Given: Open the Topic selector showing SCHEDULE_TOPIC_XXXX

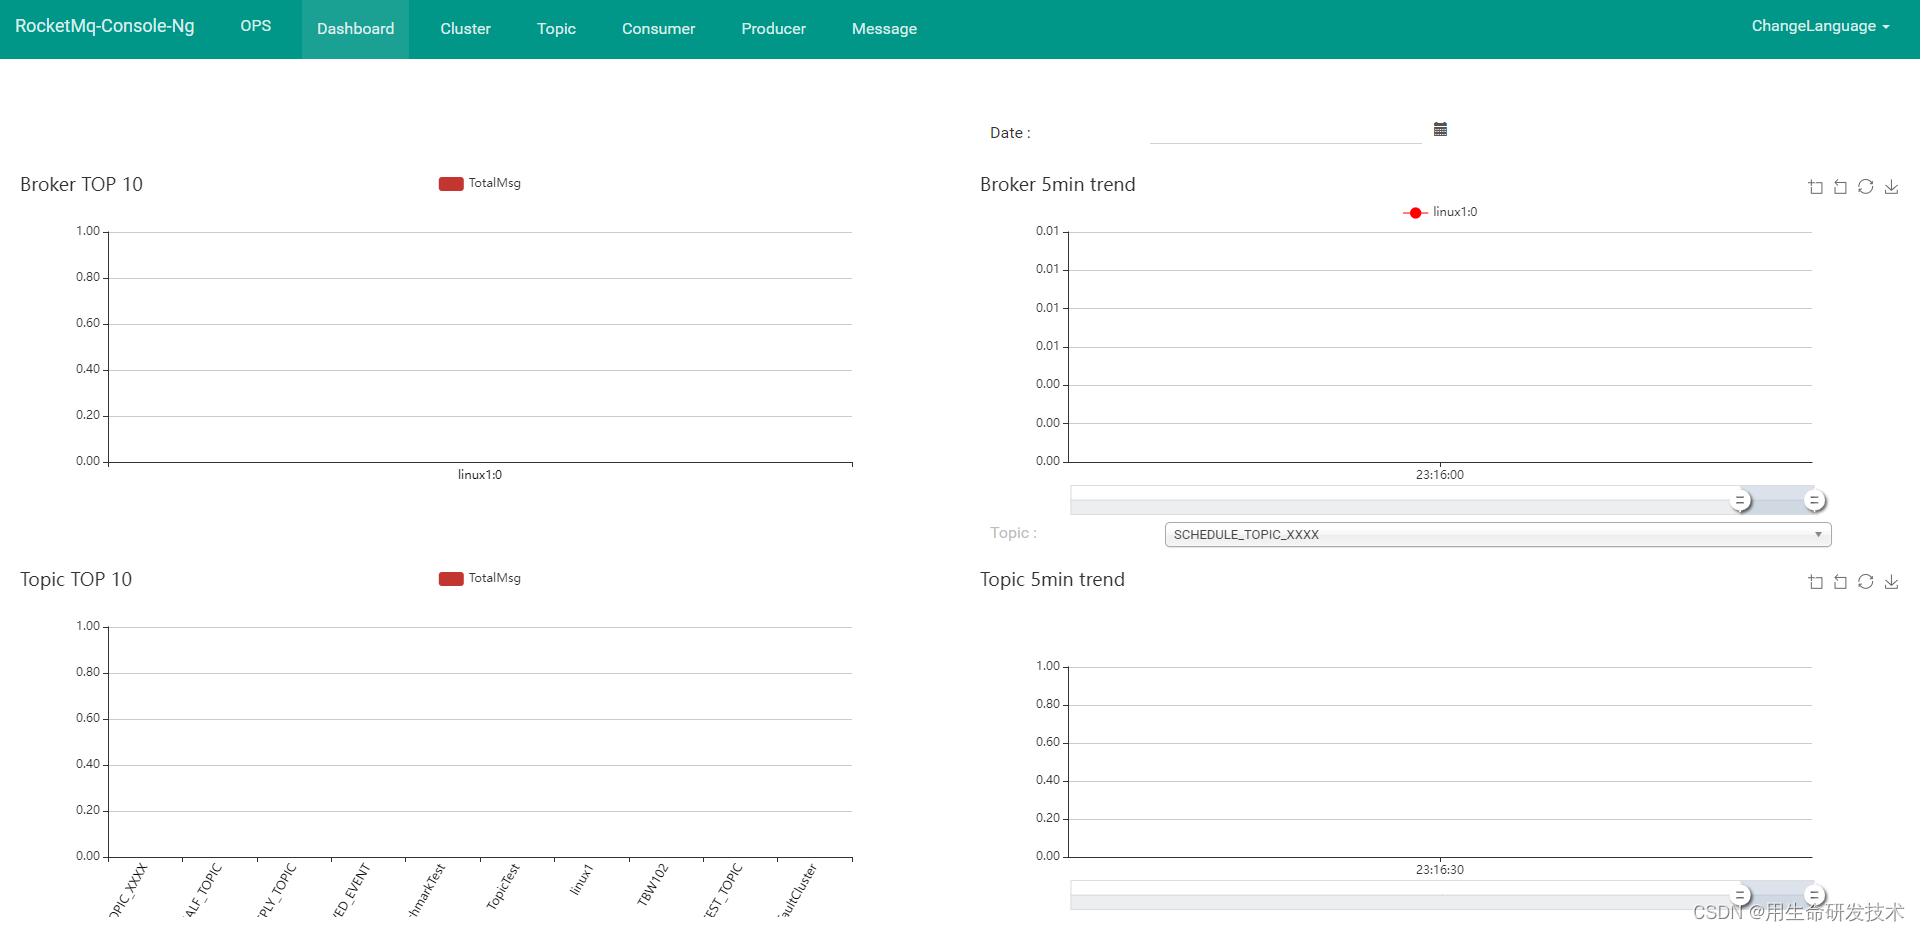Looking at the screenshot, I should (1498, 535).
